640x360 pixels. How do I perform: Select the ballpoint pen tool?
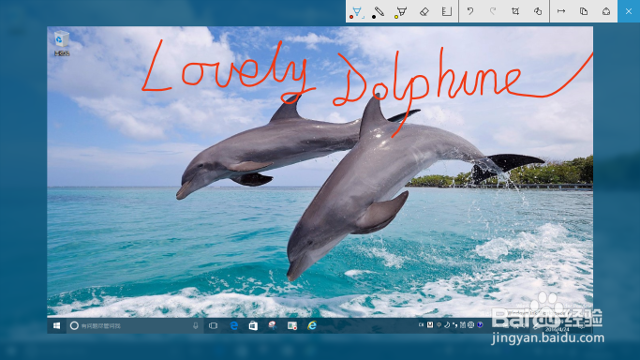point(357,11)
